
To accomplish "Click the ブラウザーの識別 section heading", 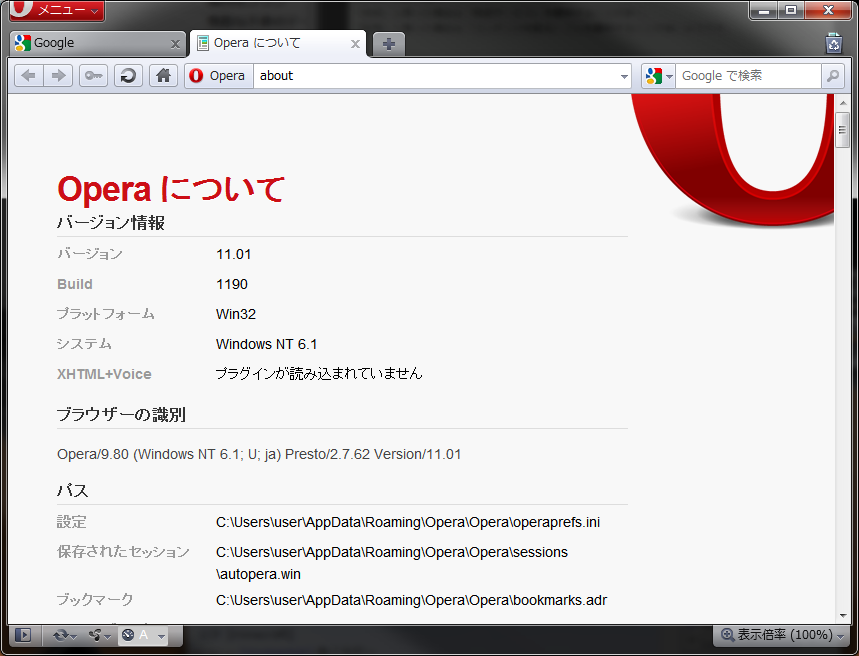I will pyautogui.click(x=121, y=414).
